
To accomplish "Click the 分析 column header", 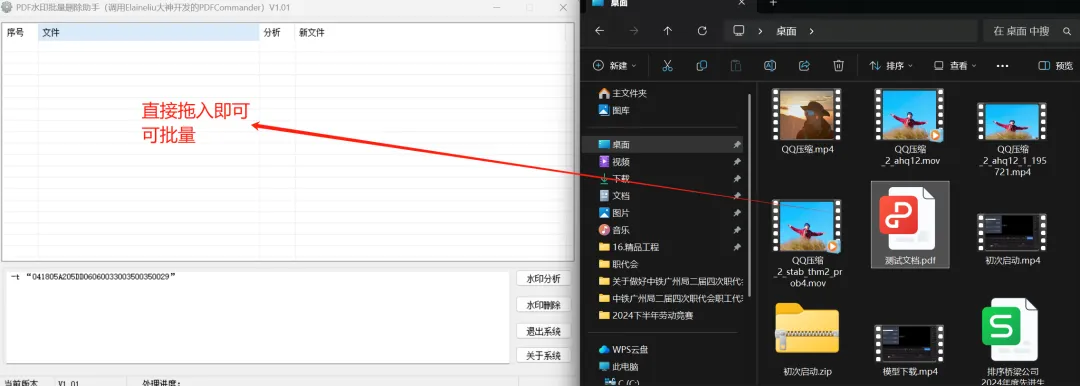I will (x=277, y=32).
